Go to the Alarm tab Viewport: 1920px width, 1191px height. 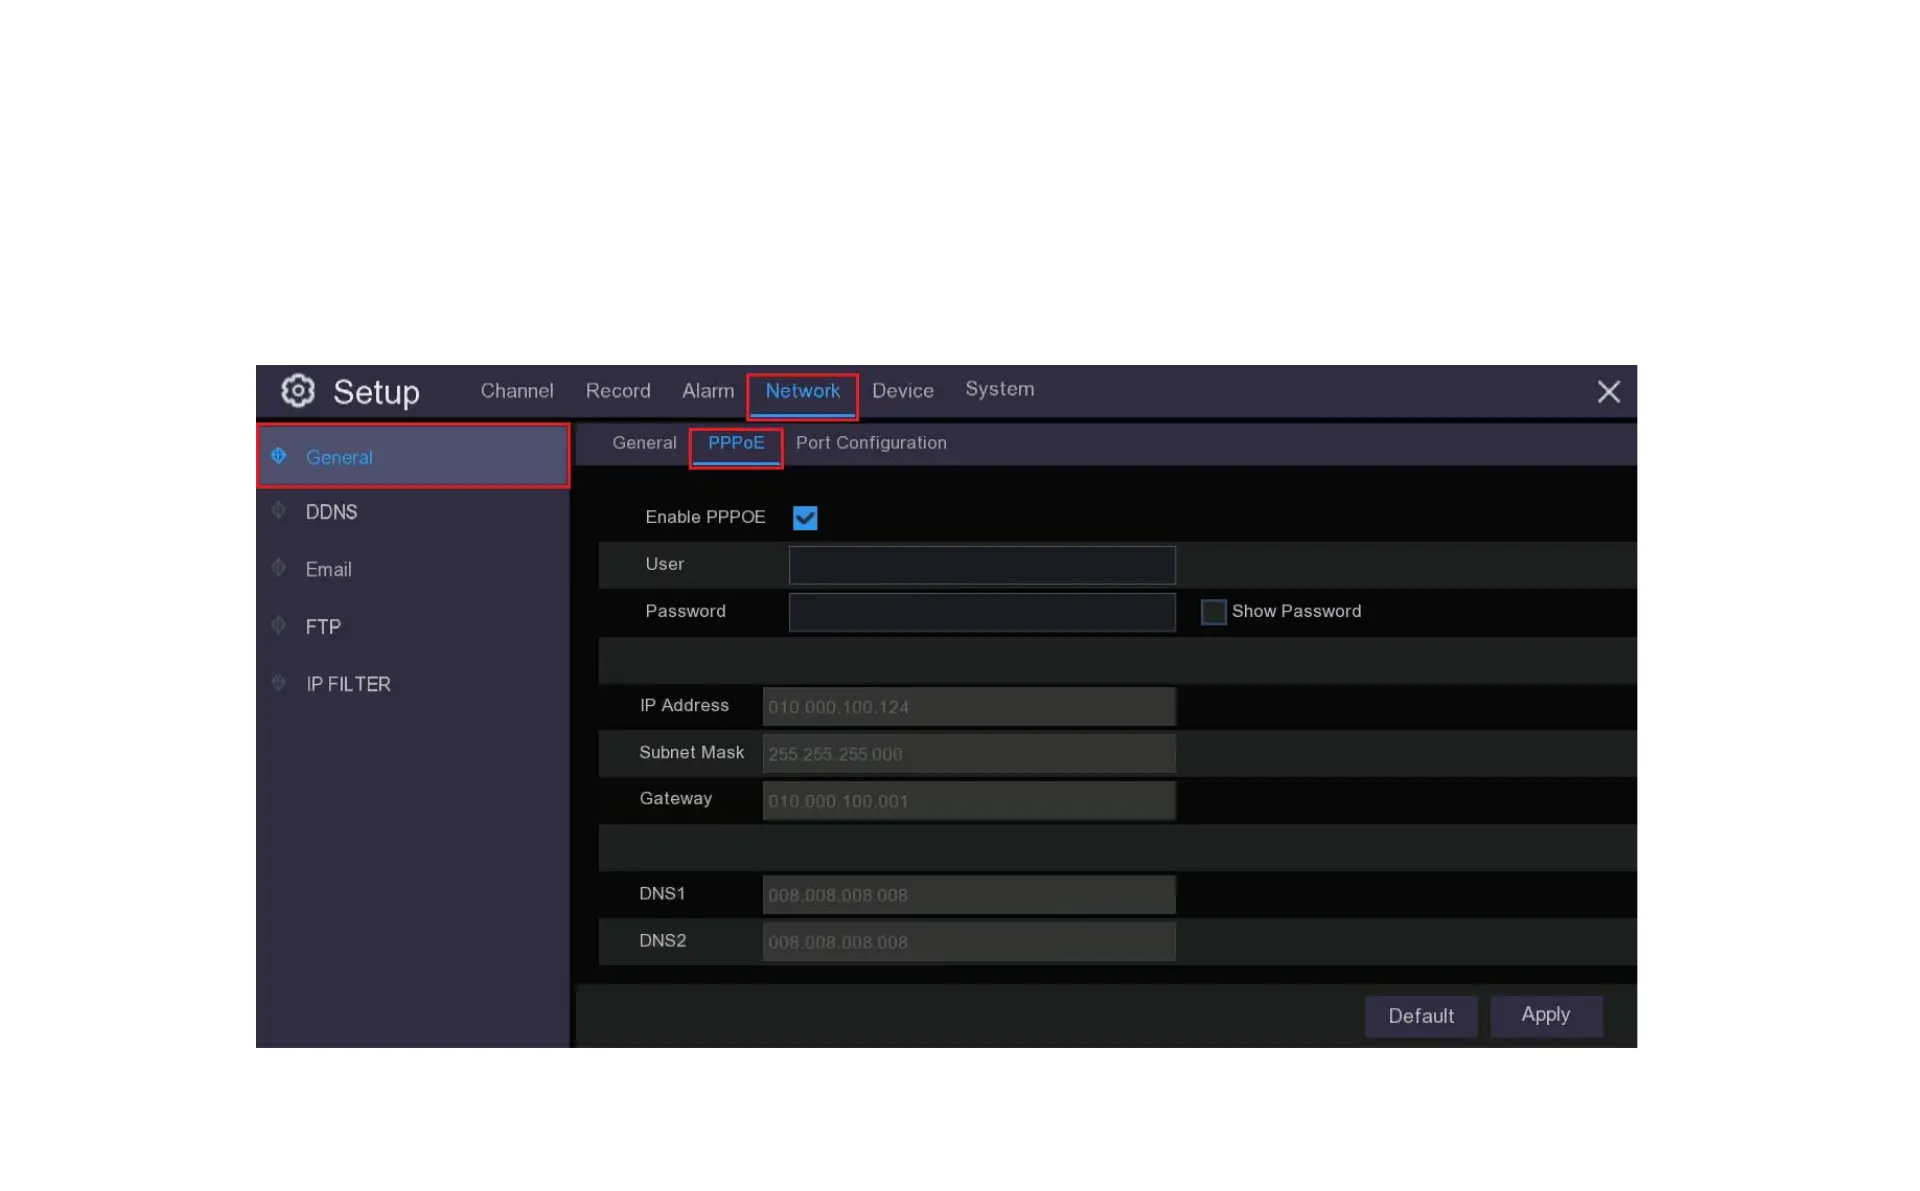click(707, 391)
